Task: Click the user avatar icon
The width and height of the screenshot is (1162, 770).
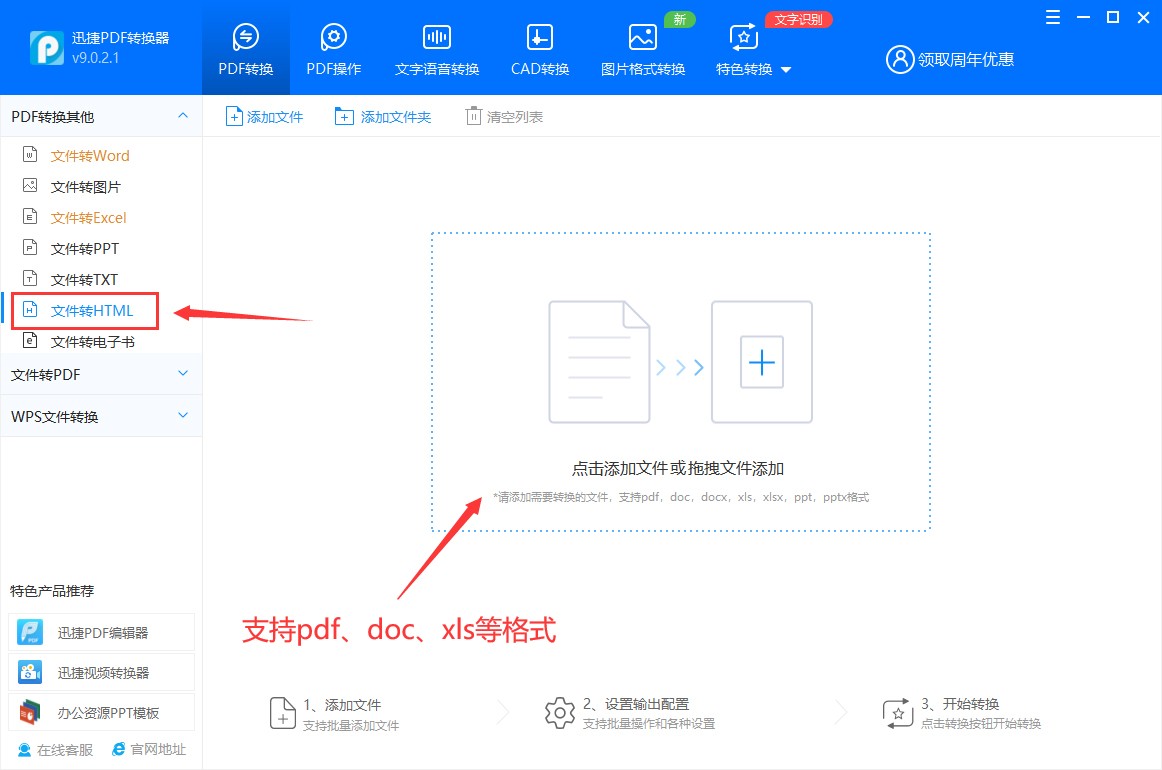Action: coord(900,59)
